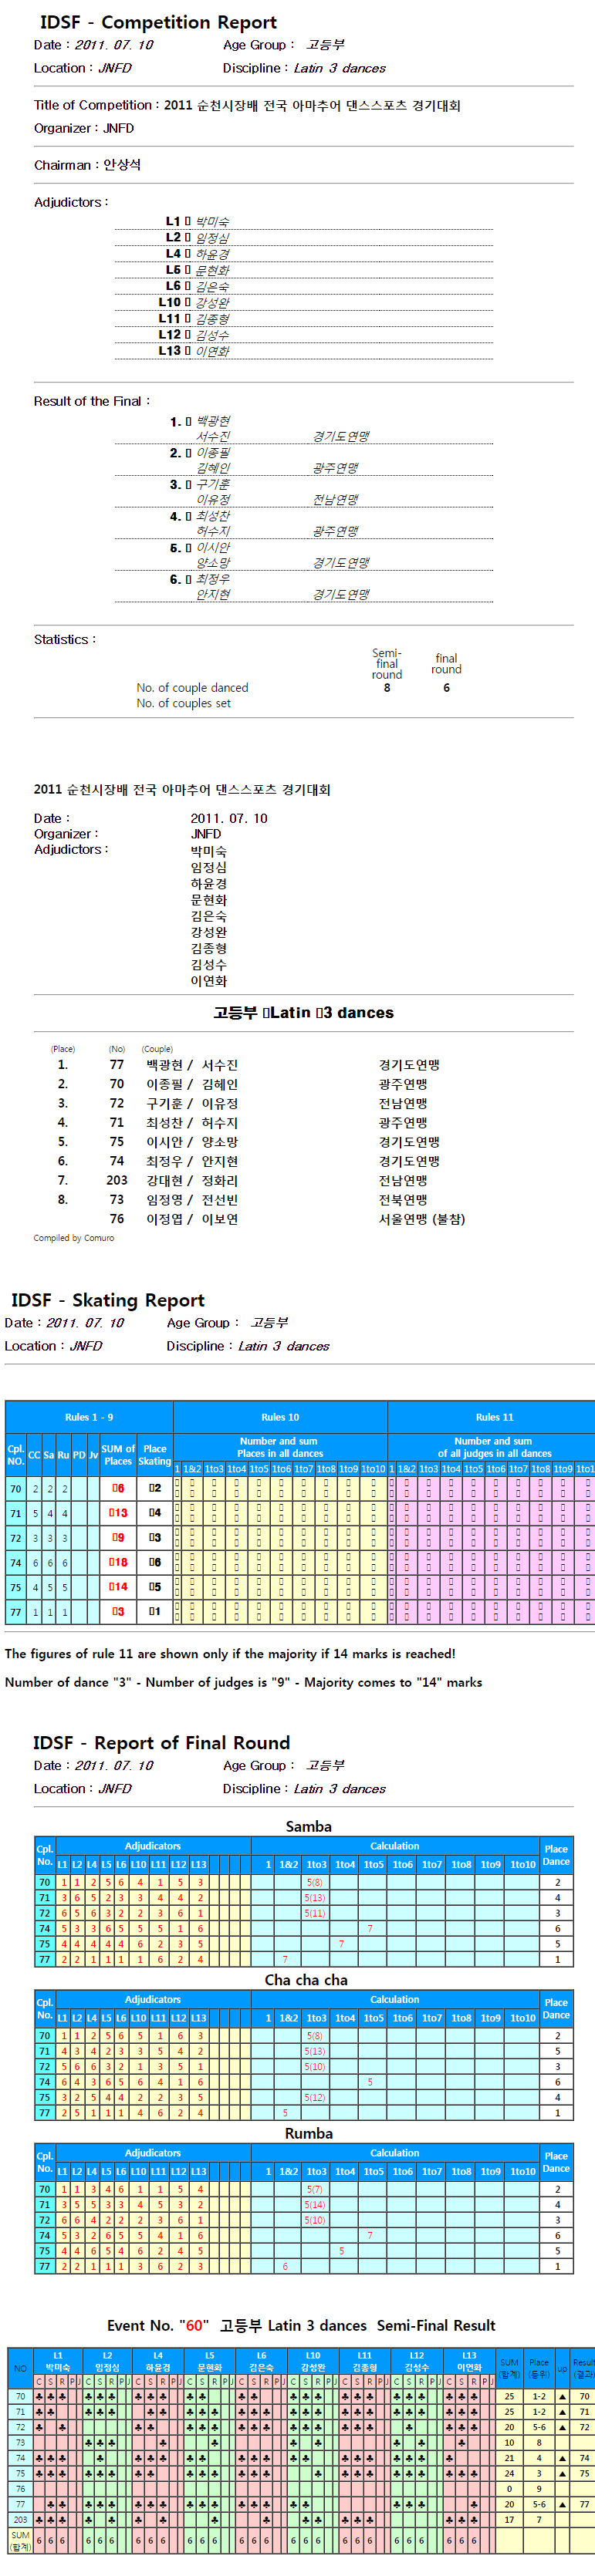Click the 'Rules 1 - 9' table header
595x2576 pixels.
tap(89, 1417)
